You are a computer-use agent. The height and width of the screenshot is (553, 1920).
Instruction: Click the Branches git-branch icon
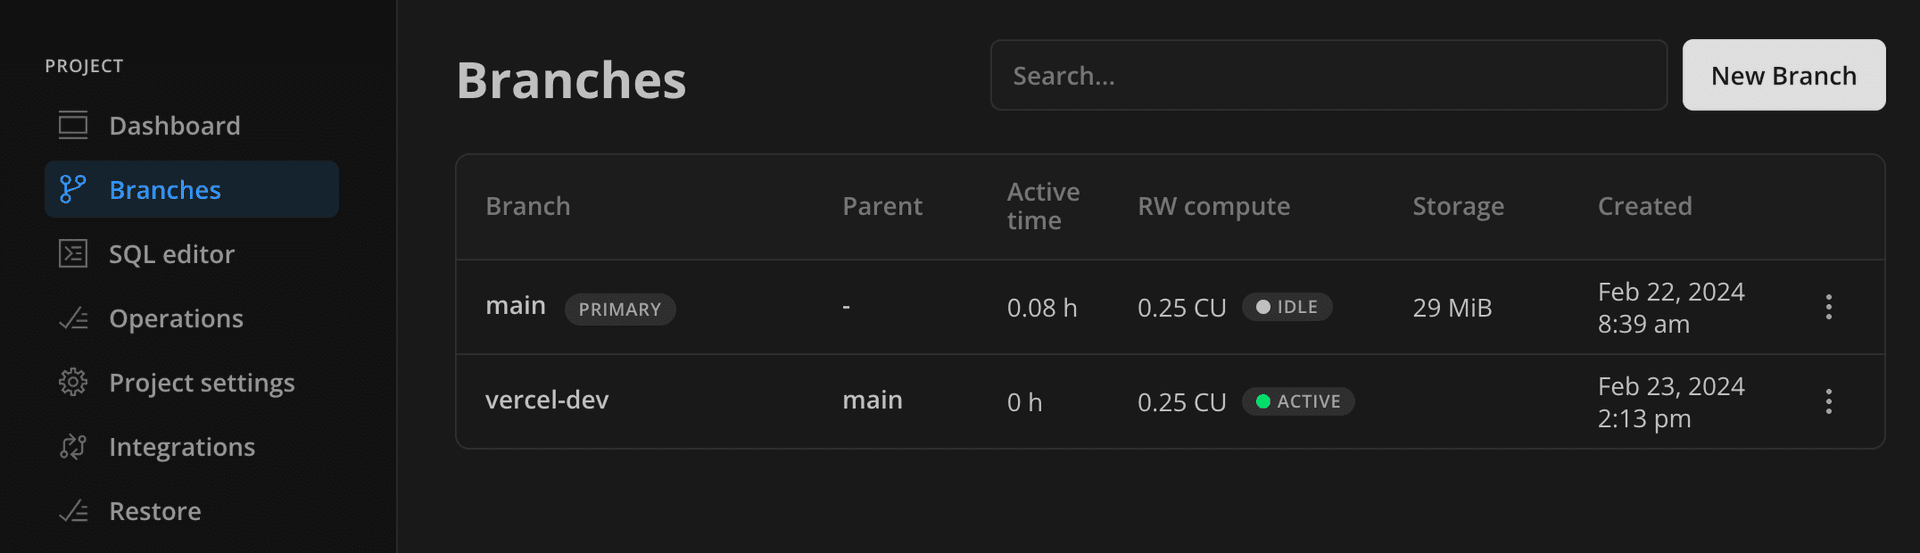[73, 189]
